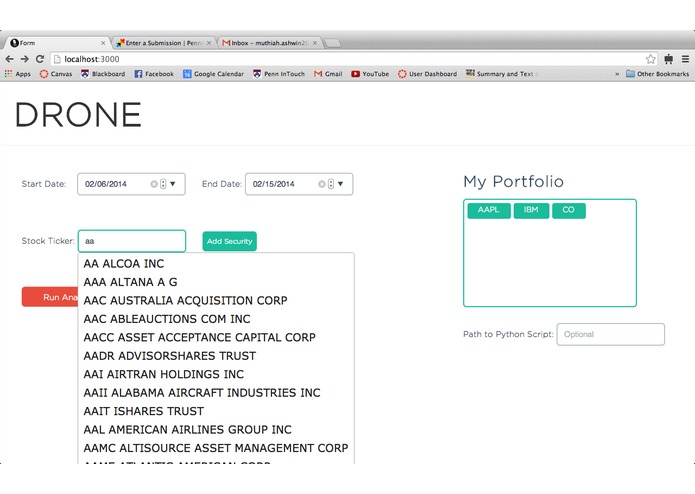Open a new browser tab
The height and width of the screenshot is (494, 695).
pyautogui.click(x=332, y=43)
